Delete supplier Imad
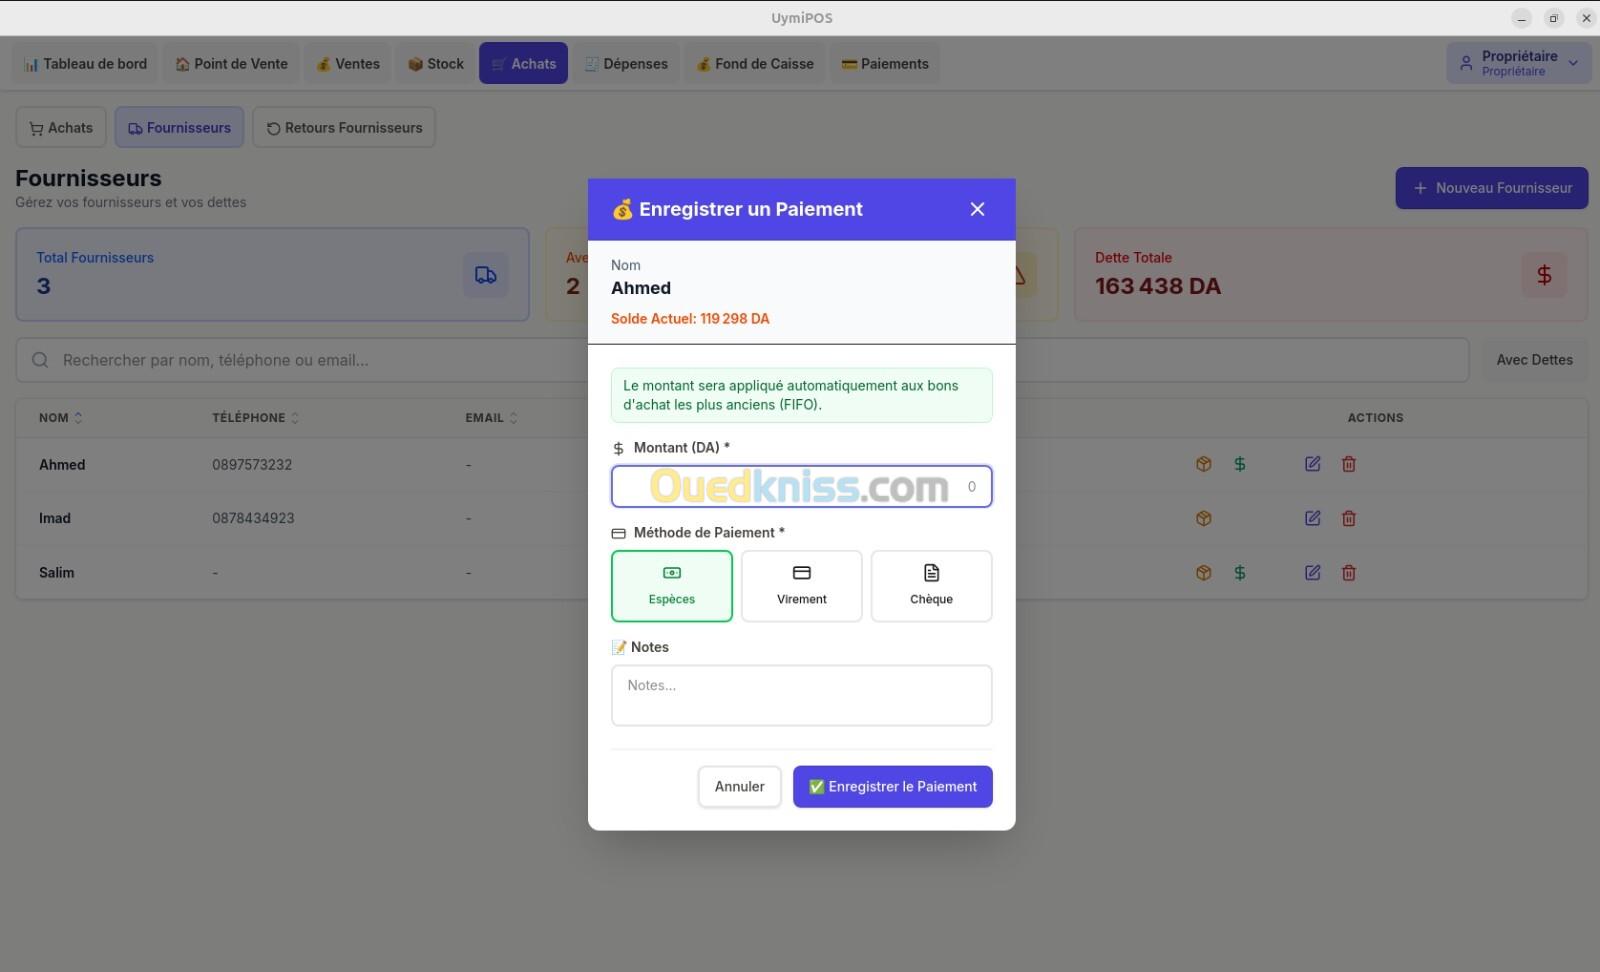Screen dimensions: 1600x972 1349,518
